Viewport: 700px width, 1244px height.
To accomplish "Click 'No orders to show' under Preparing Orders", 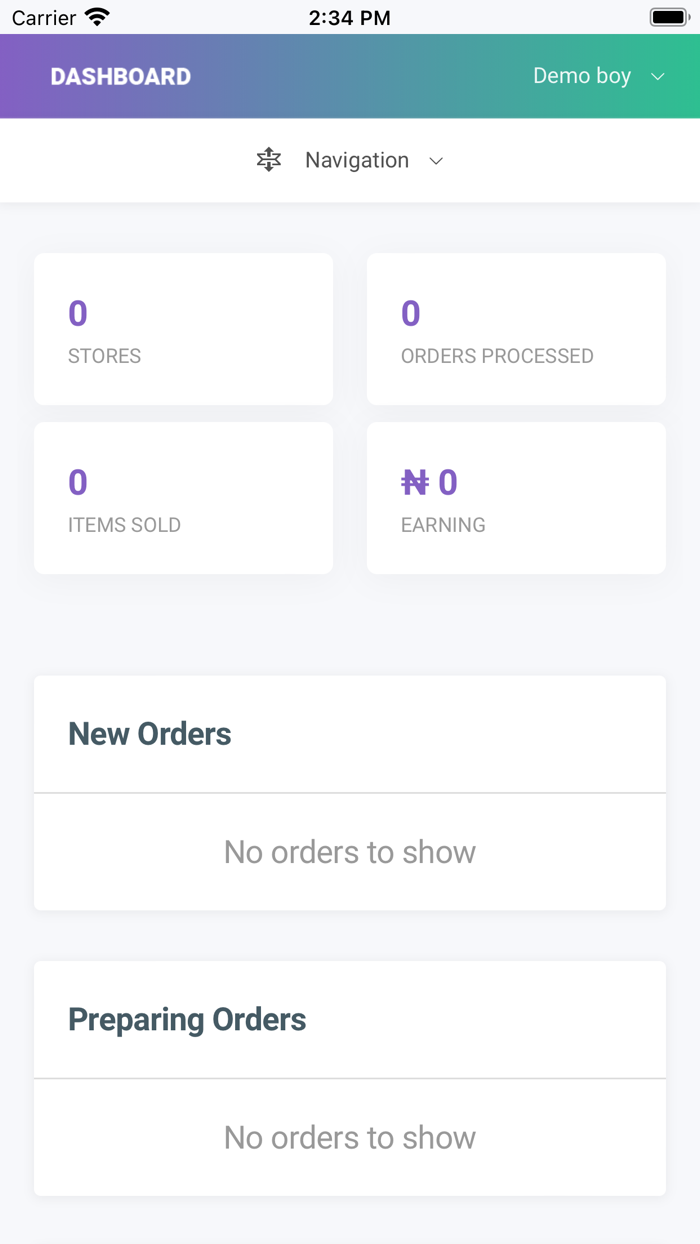I will click(350, 1138).
